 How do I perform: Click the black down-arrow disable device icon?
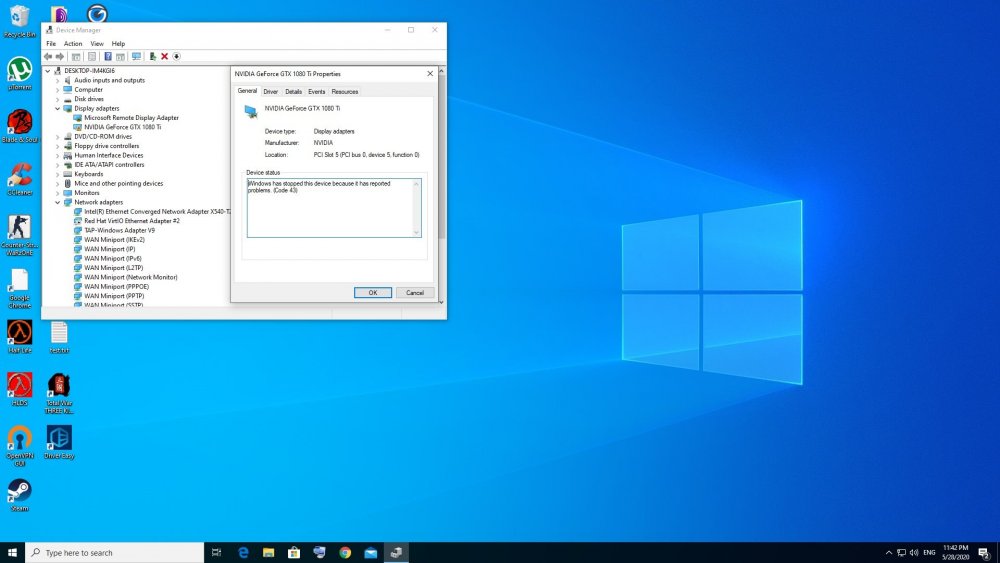point(177,57)
